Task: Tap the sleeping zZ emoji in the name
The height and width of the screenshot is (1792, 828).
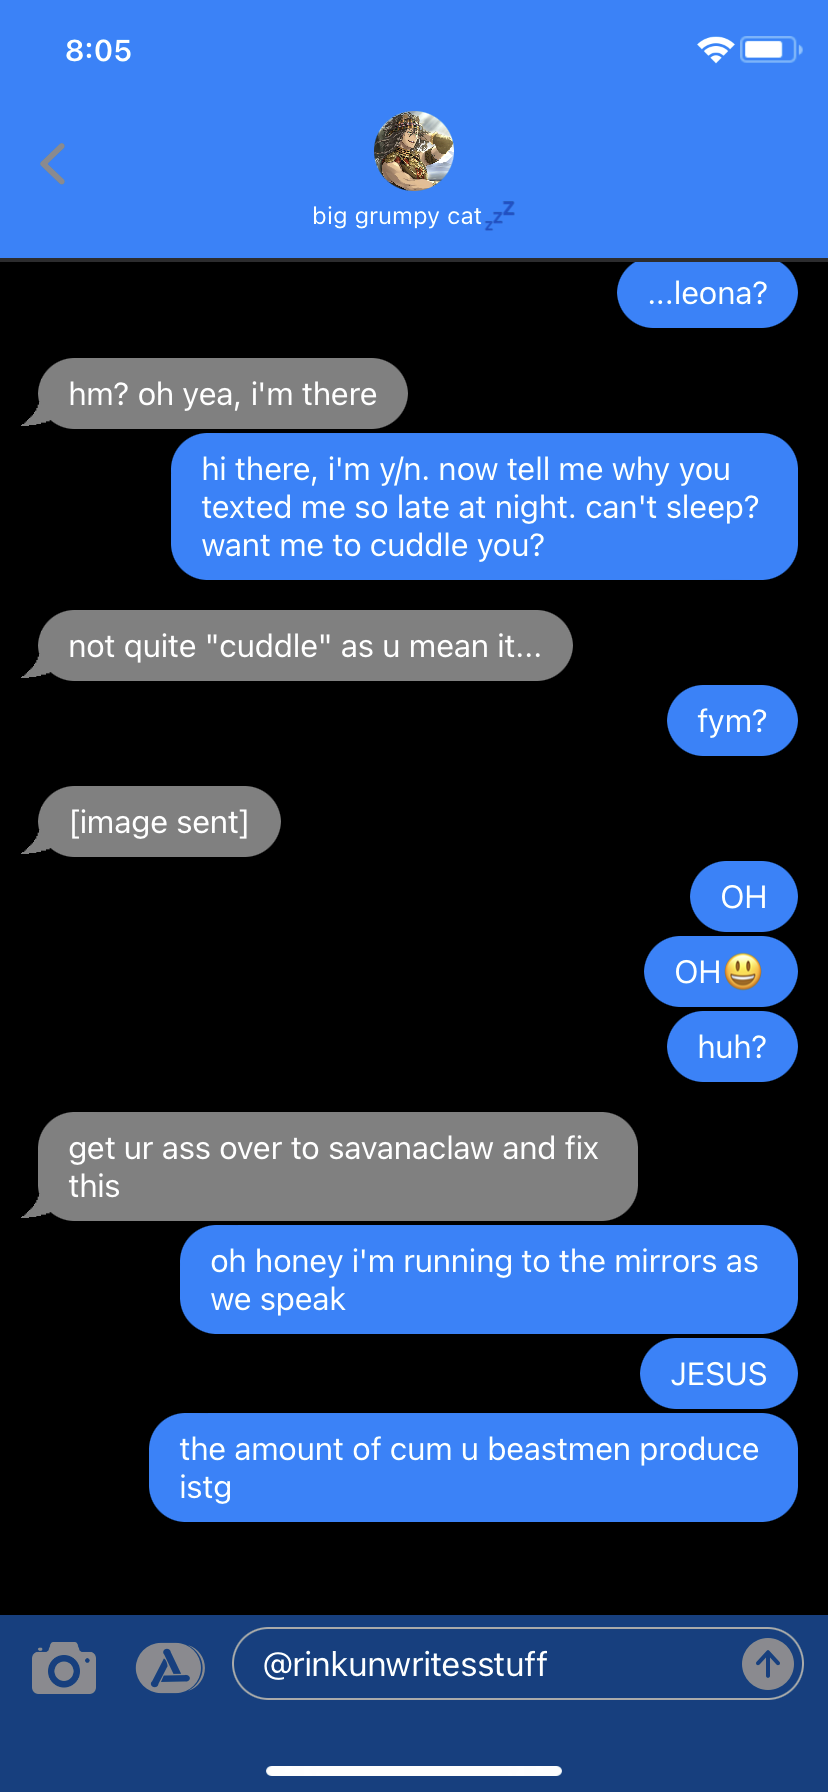Action: pos(500,215)
